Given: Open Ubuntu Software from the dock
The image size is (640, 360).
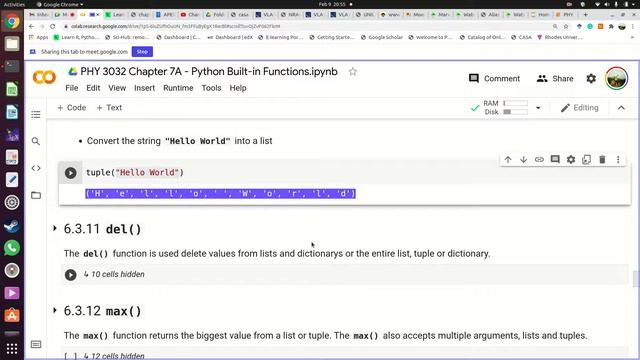Looking at the screenshot, I should pos(12,315).
